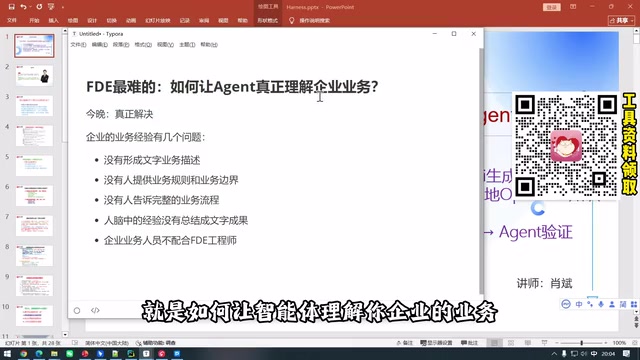Open the Undo history dropdown arrow
Screen dimensions: 640x360
tap(30, 7)
